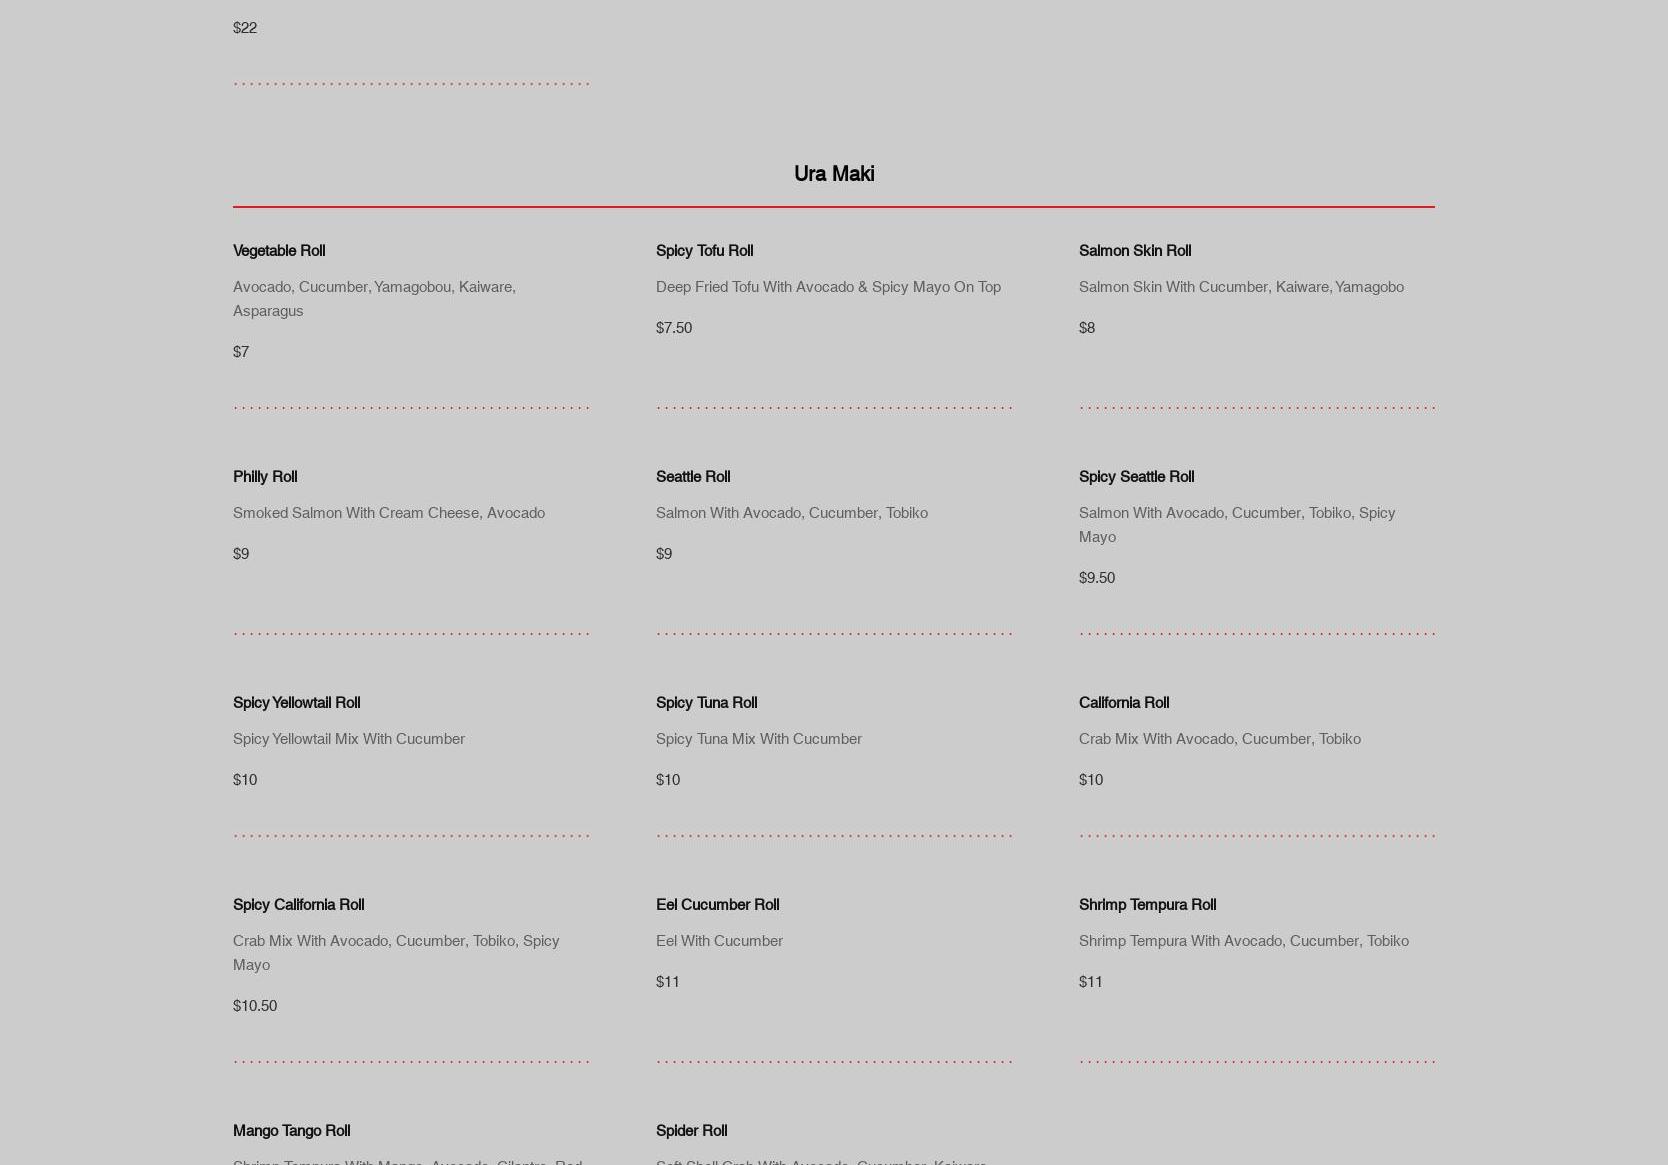Select the Vegetable Roll item title

(x=279, y=251)
